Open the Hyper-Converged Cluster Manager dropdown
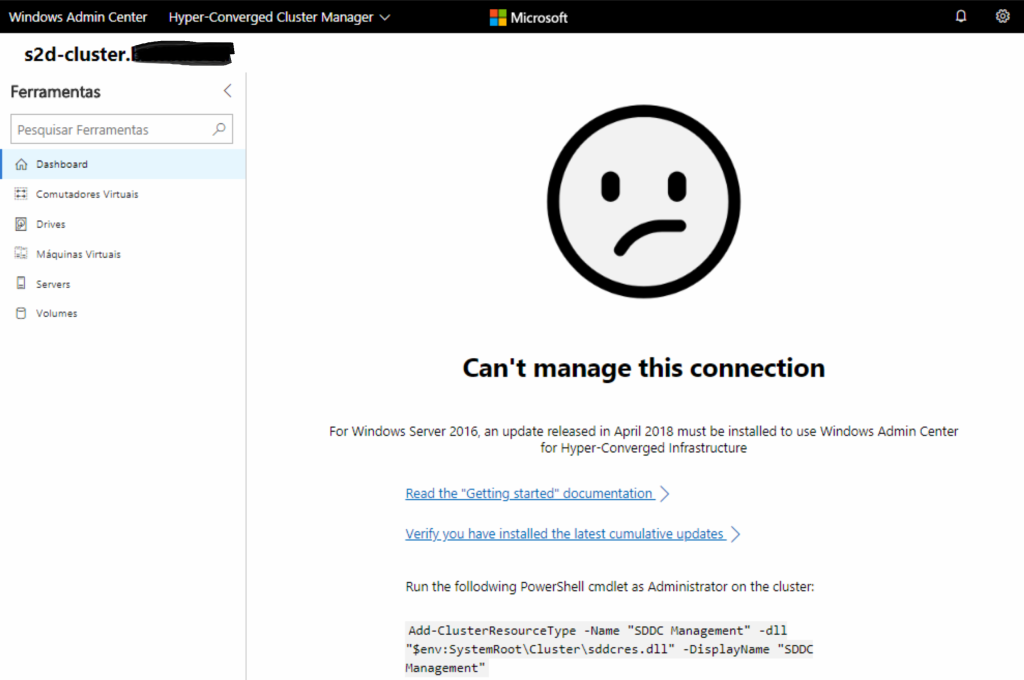 (278, 16)
